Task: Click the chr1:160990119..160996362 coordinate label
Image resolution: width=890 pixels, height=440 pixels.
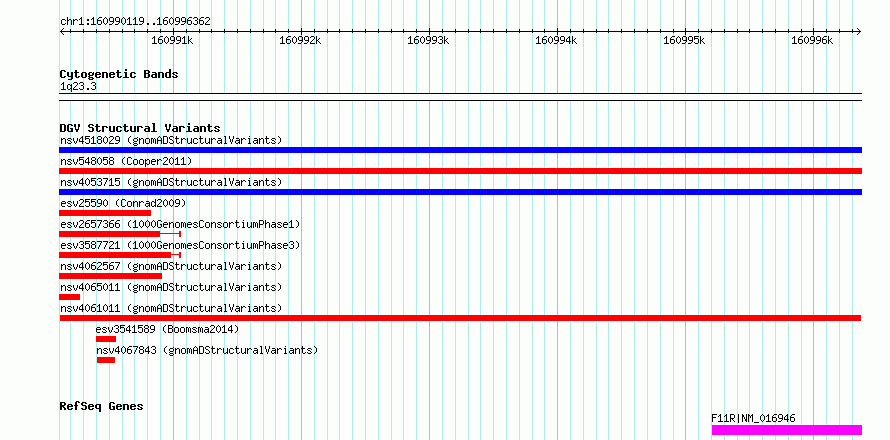Action: coord(135,22)
